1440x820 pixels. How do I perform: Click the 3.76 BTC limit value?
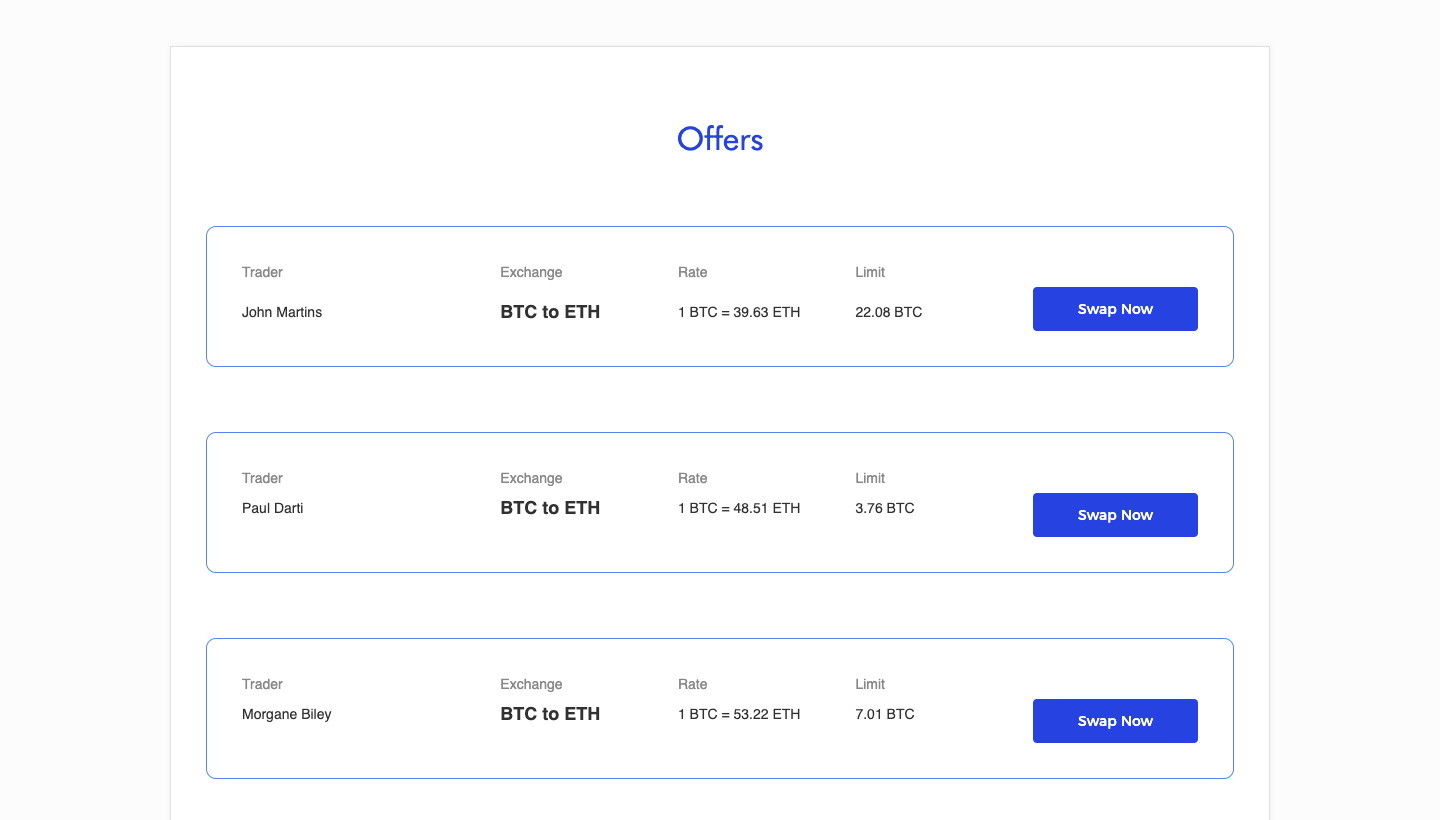coord(885,508)
